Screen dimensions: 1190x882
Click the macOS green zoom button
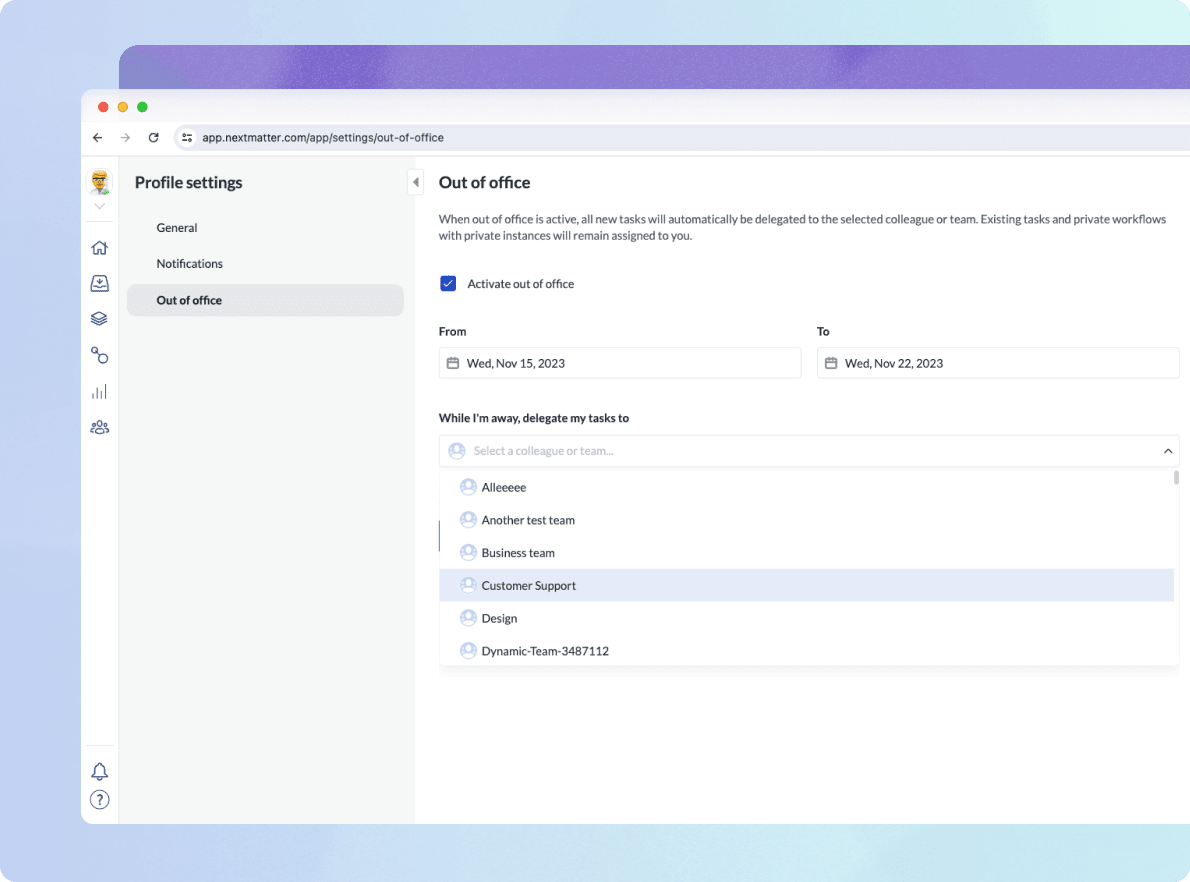(x=142, y=107)
